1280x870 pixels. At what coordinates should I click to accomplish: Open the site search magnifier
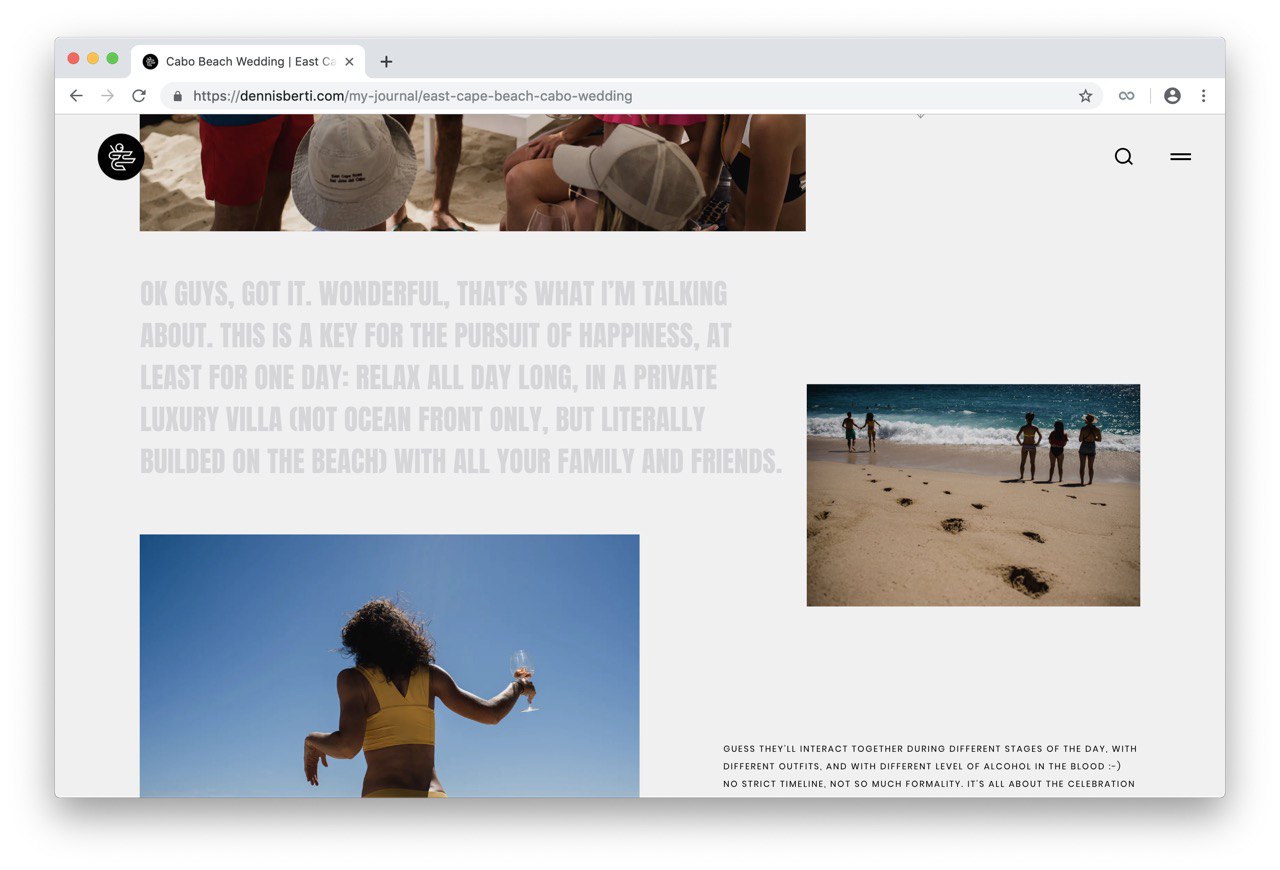(1124, 157)
